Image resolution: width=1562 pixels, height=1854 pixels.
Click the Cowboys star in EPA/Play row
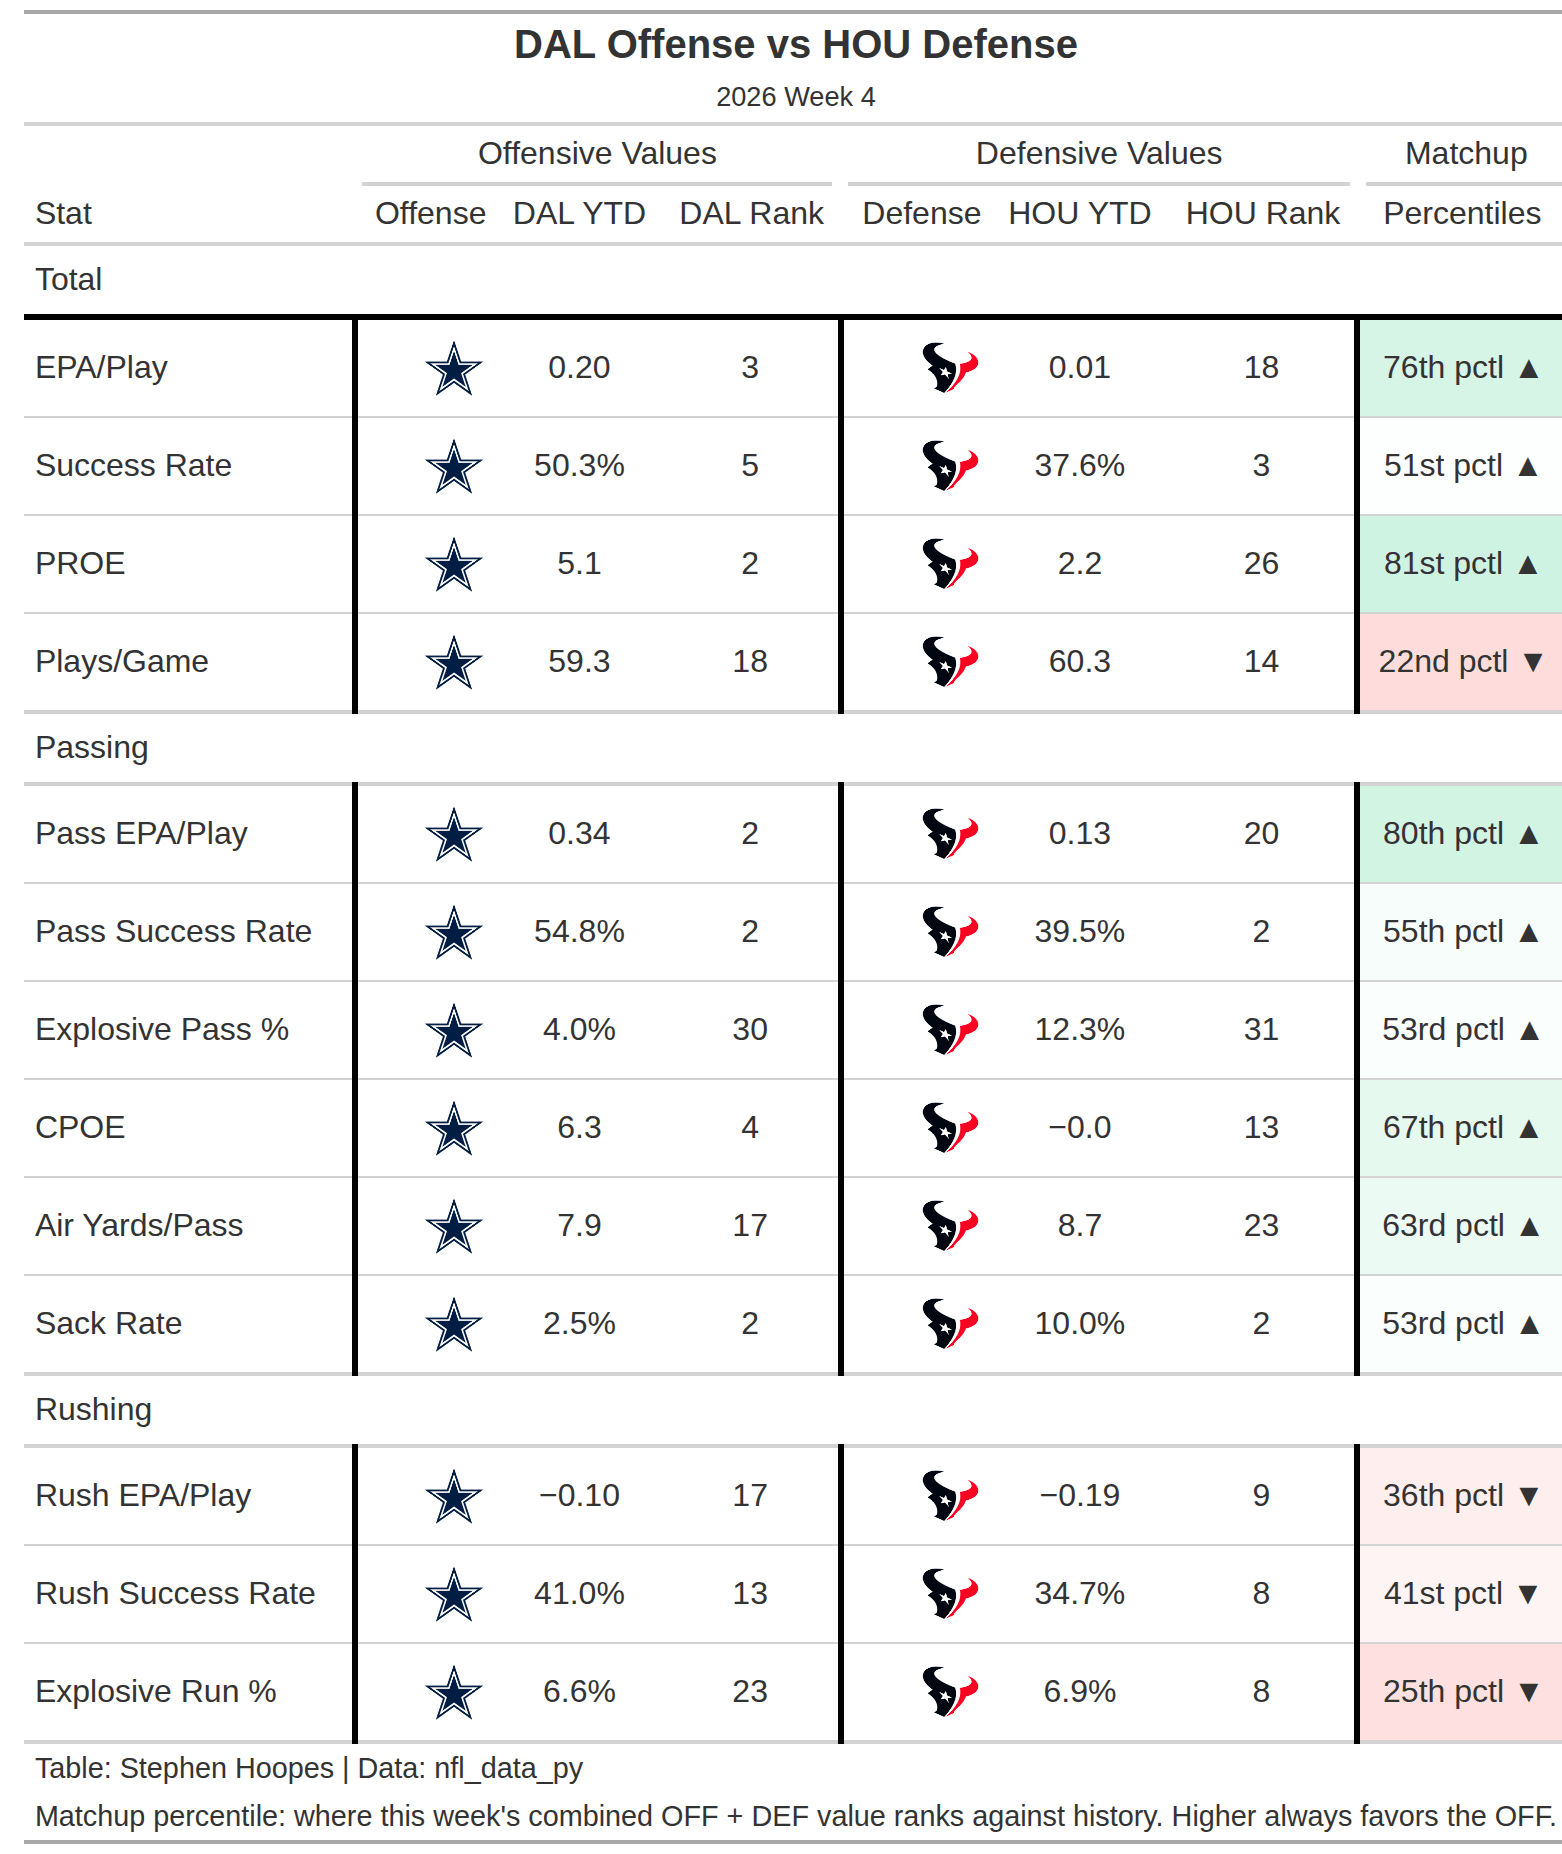tap(454, 368)
